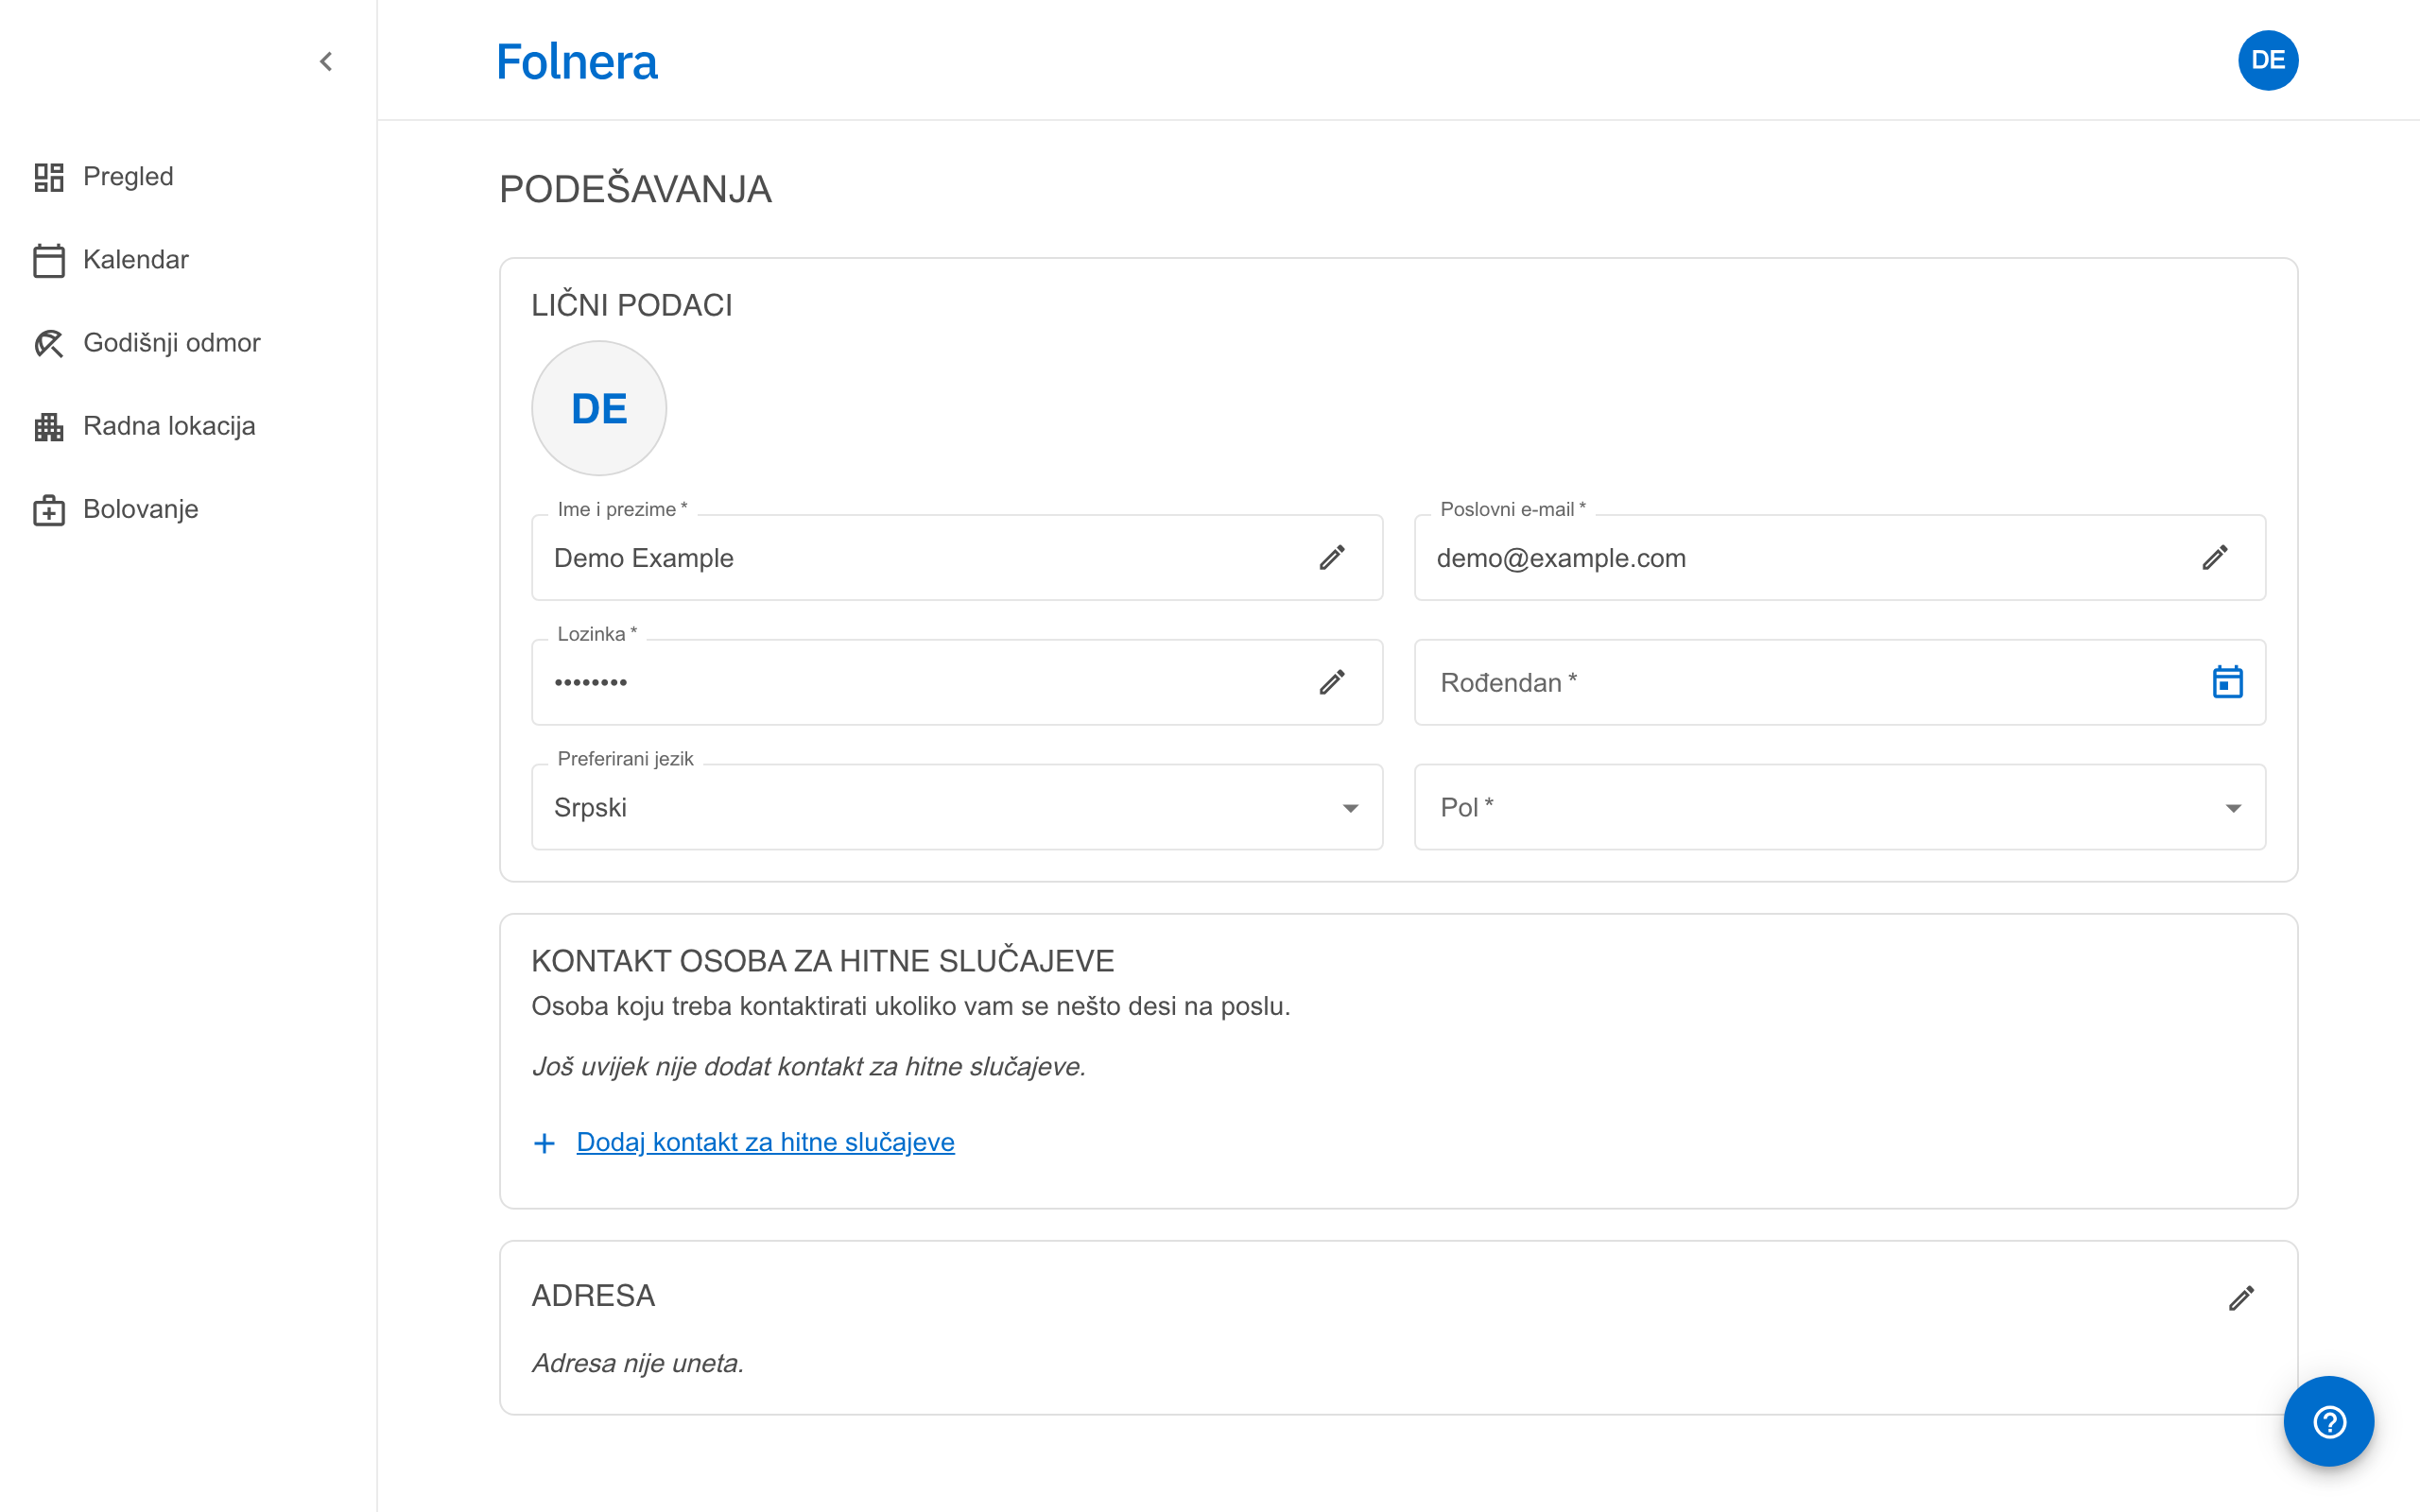Click 'Još uvijek nije dodat kontakt' text
This screenshot has height=1512, width=2420.
(809, 1066)
